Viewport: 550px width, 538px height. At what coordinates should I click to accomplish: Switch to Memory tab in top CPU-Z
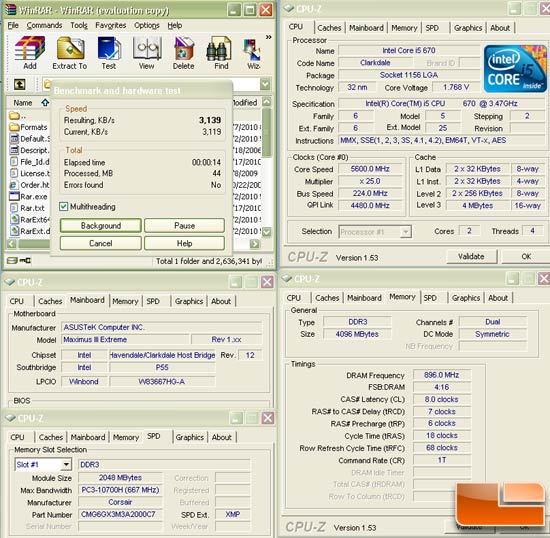(x=404, y=28)
